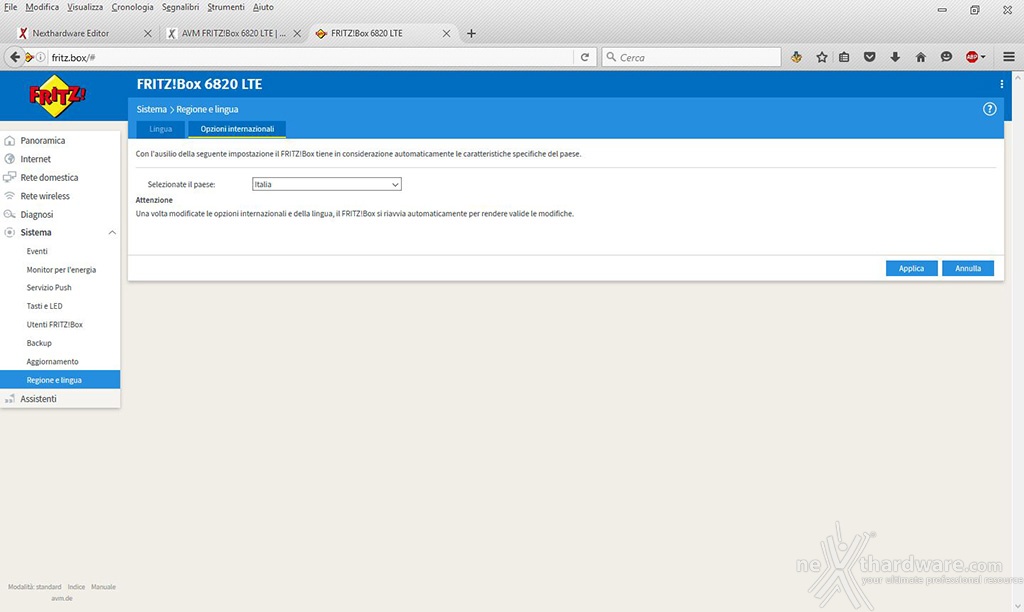Click the Annulla button
This screenshot has height=612, width=1024.
[x=968, y=268]
